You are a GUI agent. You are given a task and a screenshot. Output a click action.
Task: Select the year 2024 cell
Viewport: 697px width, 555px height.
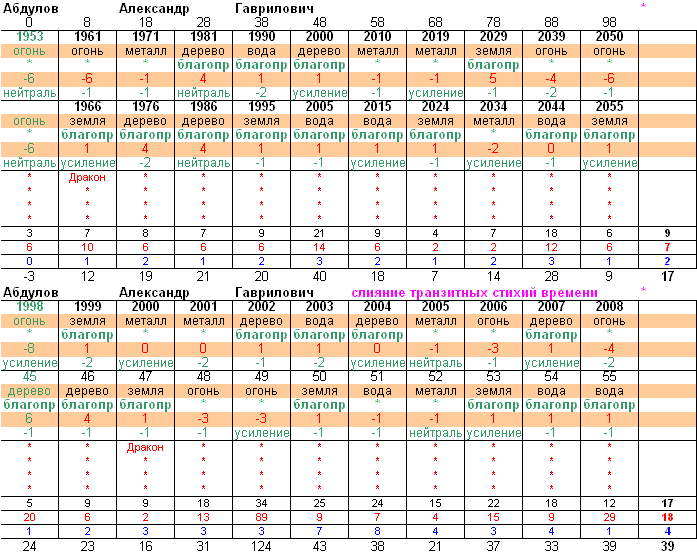click(x=435, y=107)
